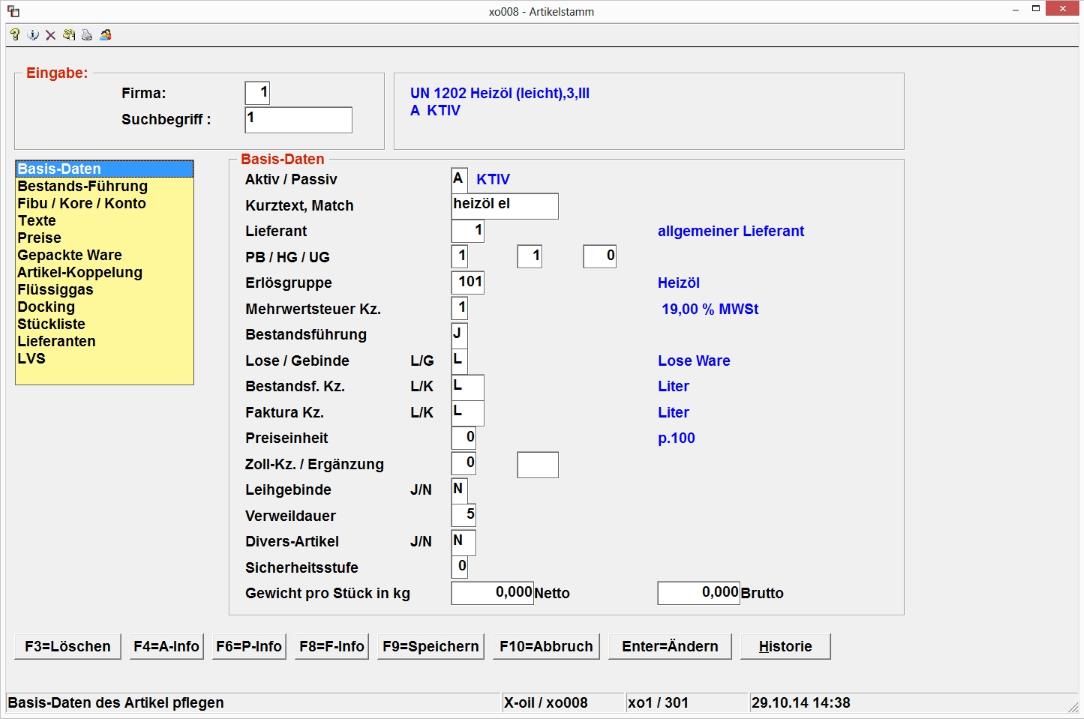
Task: Click the Divers-Artikel J/N field
Action: 463,541
